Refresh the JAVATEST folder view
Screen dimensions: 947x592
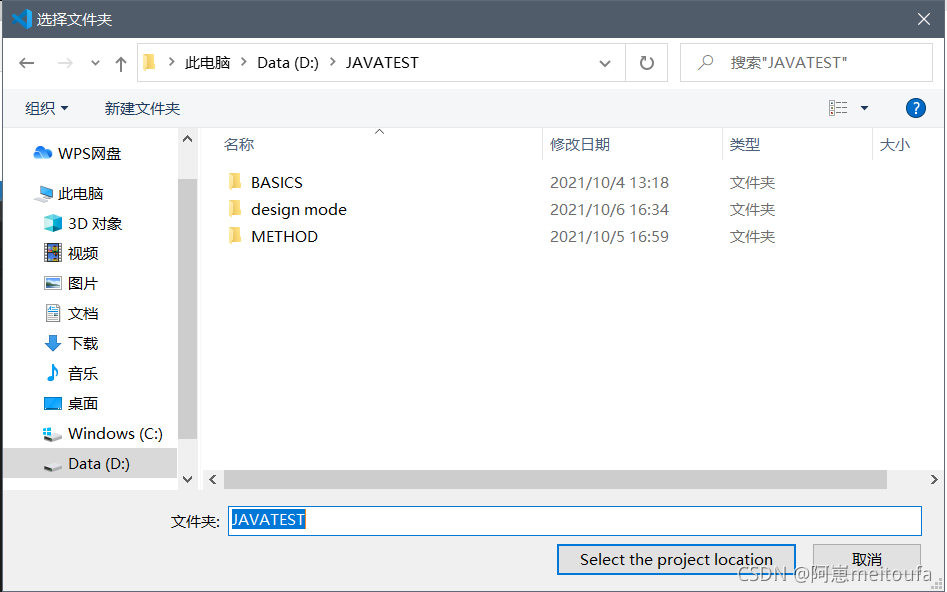point(646,63)
